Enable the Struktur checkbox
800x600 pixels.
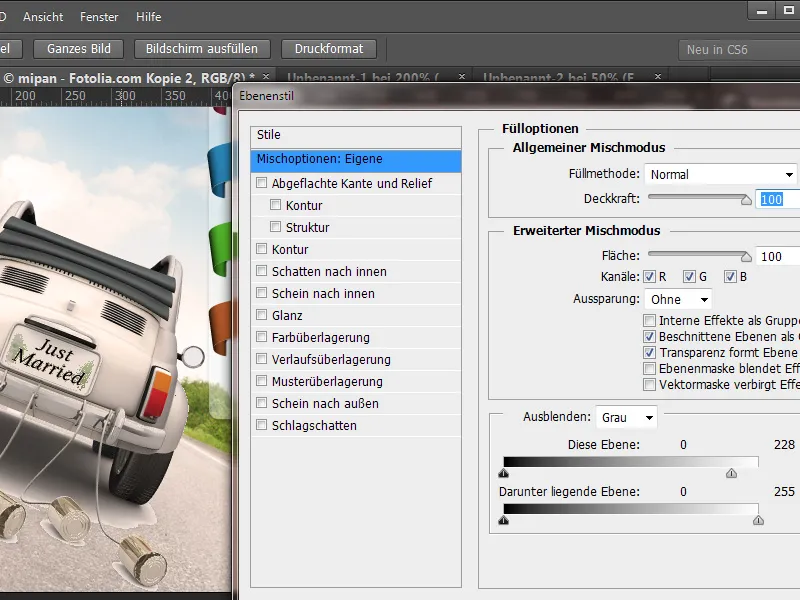[276, 226]
